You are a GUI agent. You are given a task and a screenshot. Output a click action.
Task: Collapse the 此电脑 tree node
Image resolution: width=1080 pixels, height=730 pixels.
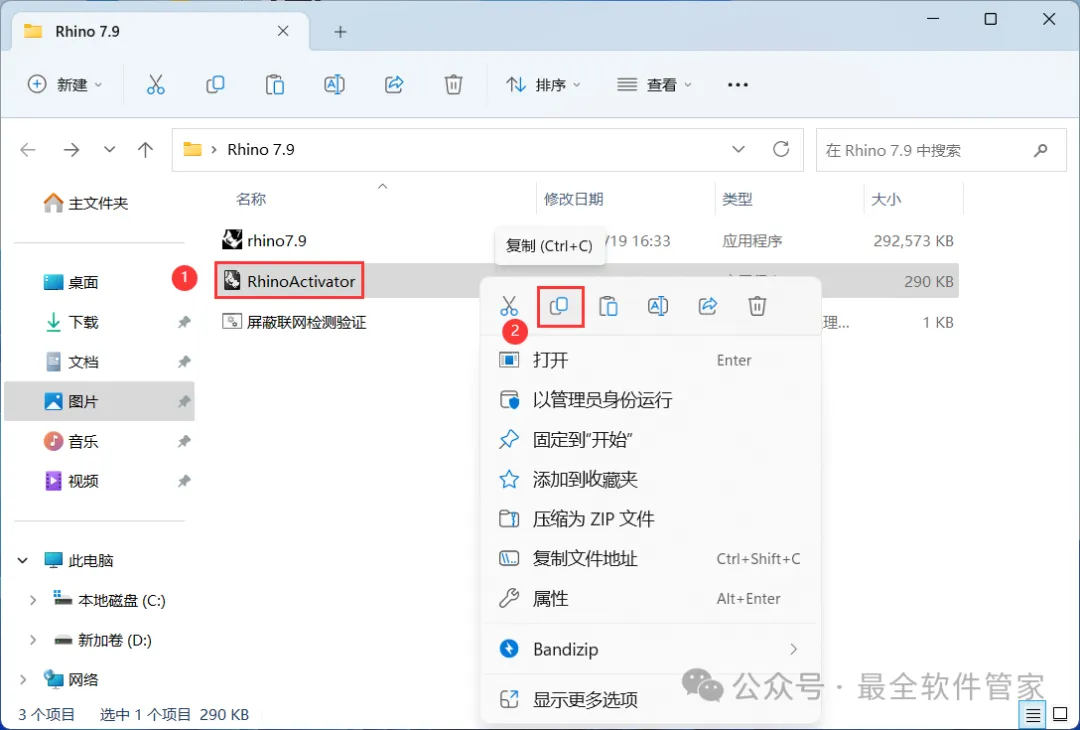(23, 561)
